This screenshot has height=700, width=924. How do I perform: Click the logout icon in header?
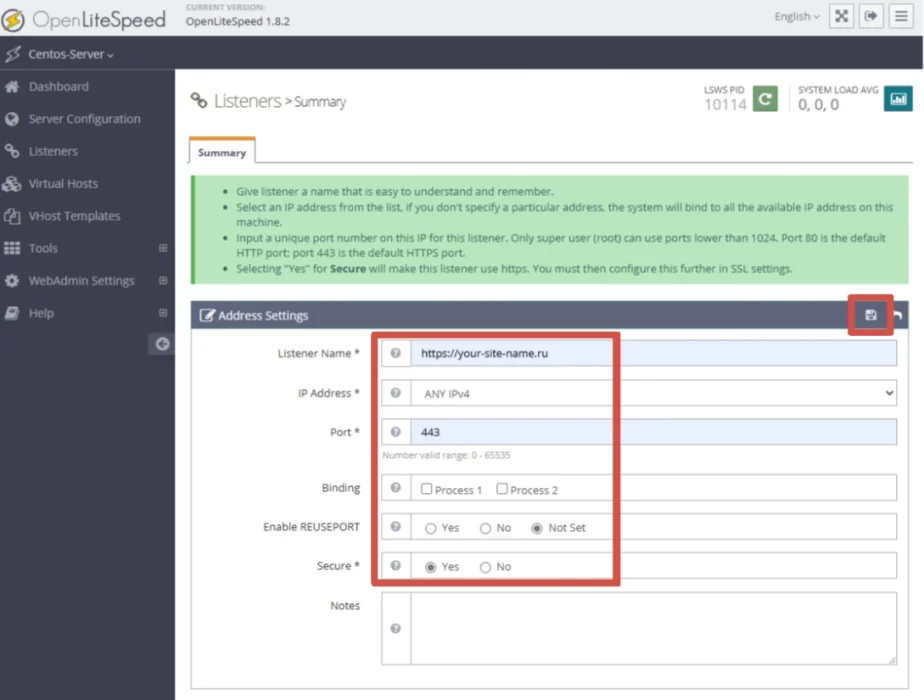871,16
